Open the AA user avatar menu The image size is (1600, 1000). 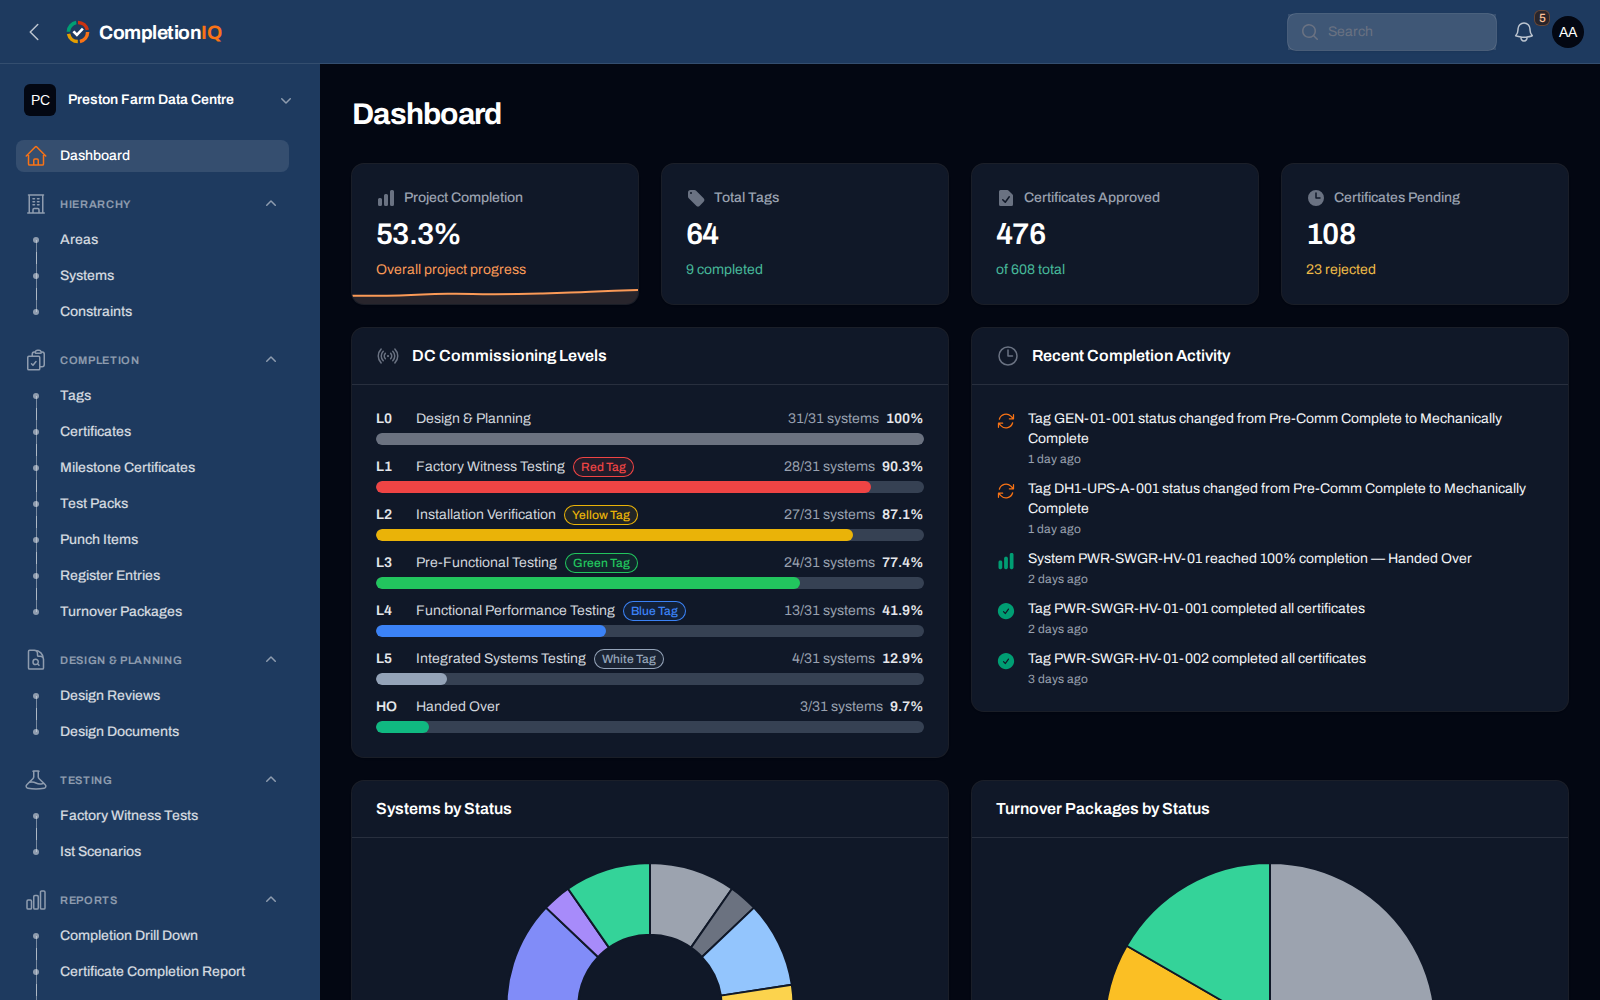(1568, 32)
